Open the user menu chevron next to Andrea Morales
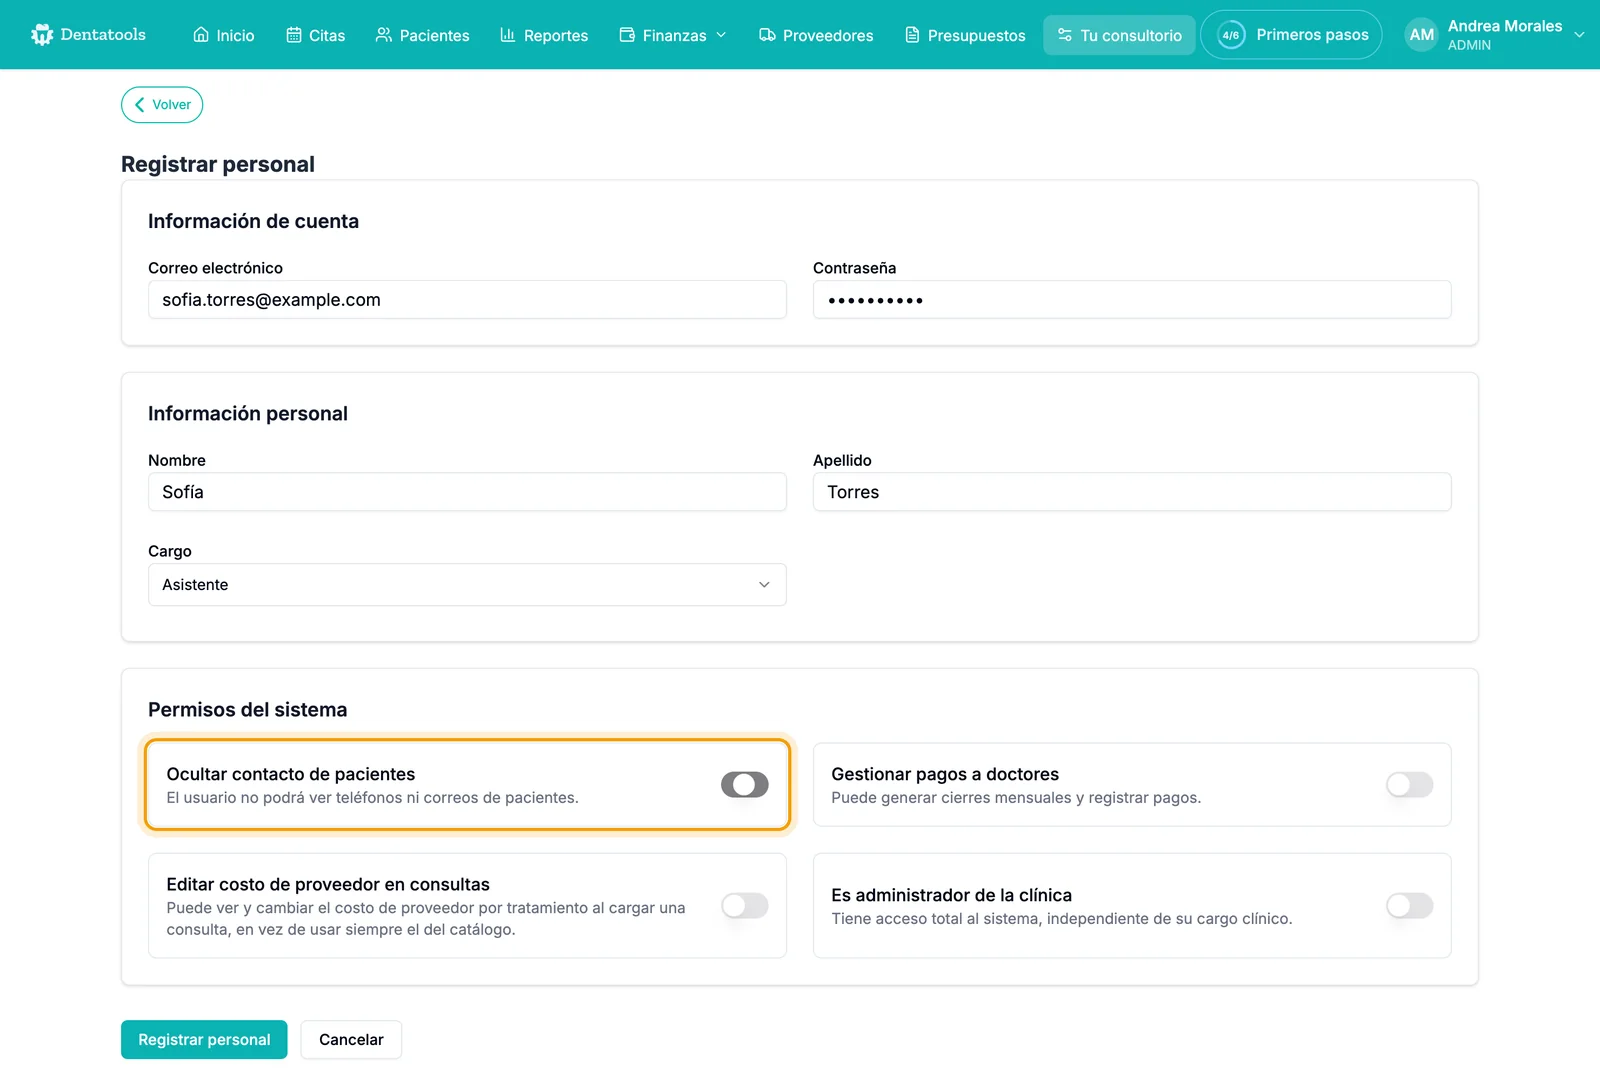 pyautogui.click(x=1579, y=35)
